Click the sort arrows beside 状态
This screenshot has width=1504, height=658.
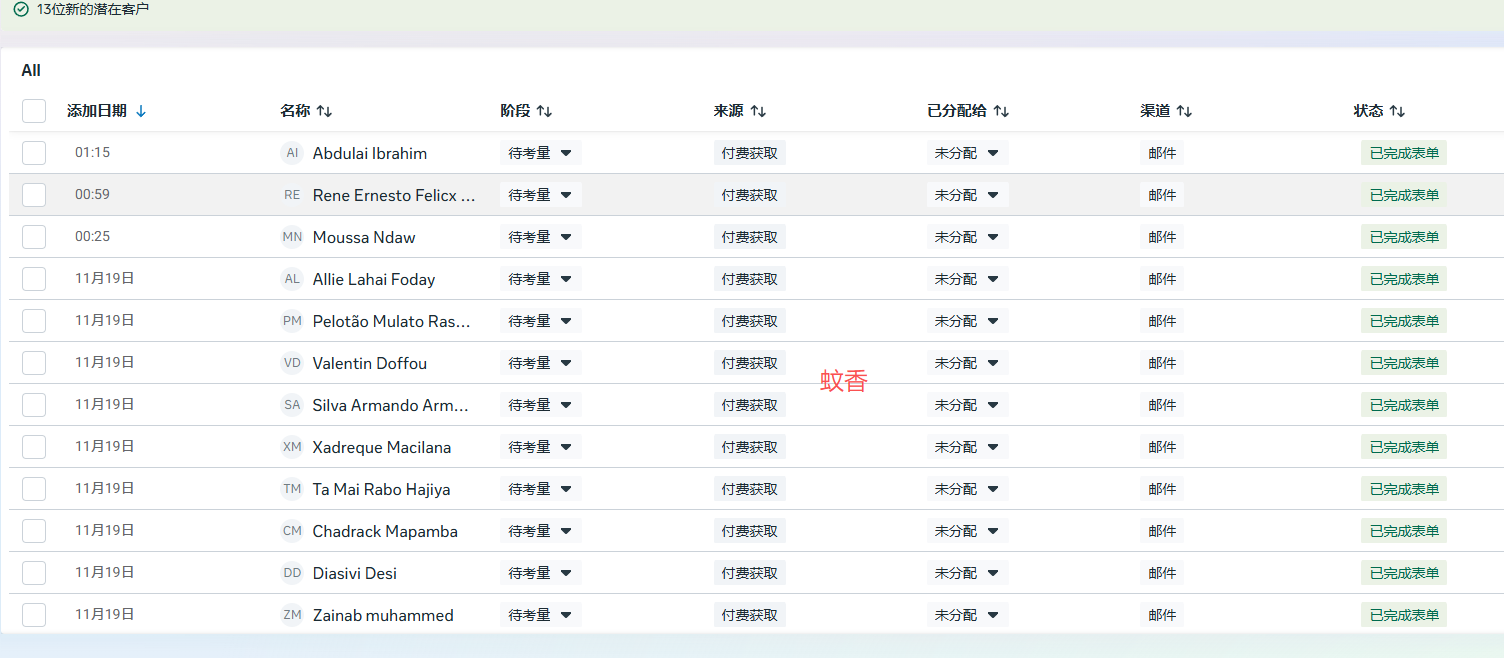(1397, 111)
